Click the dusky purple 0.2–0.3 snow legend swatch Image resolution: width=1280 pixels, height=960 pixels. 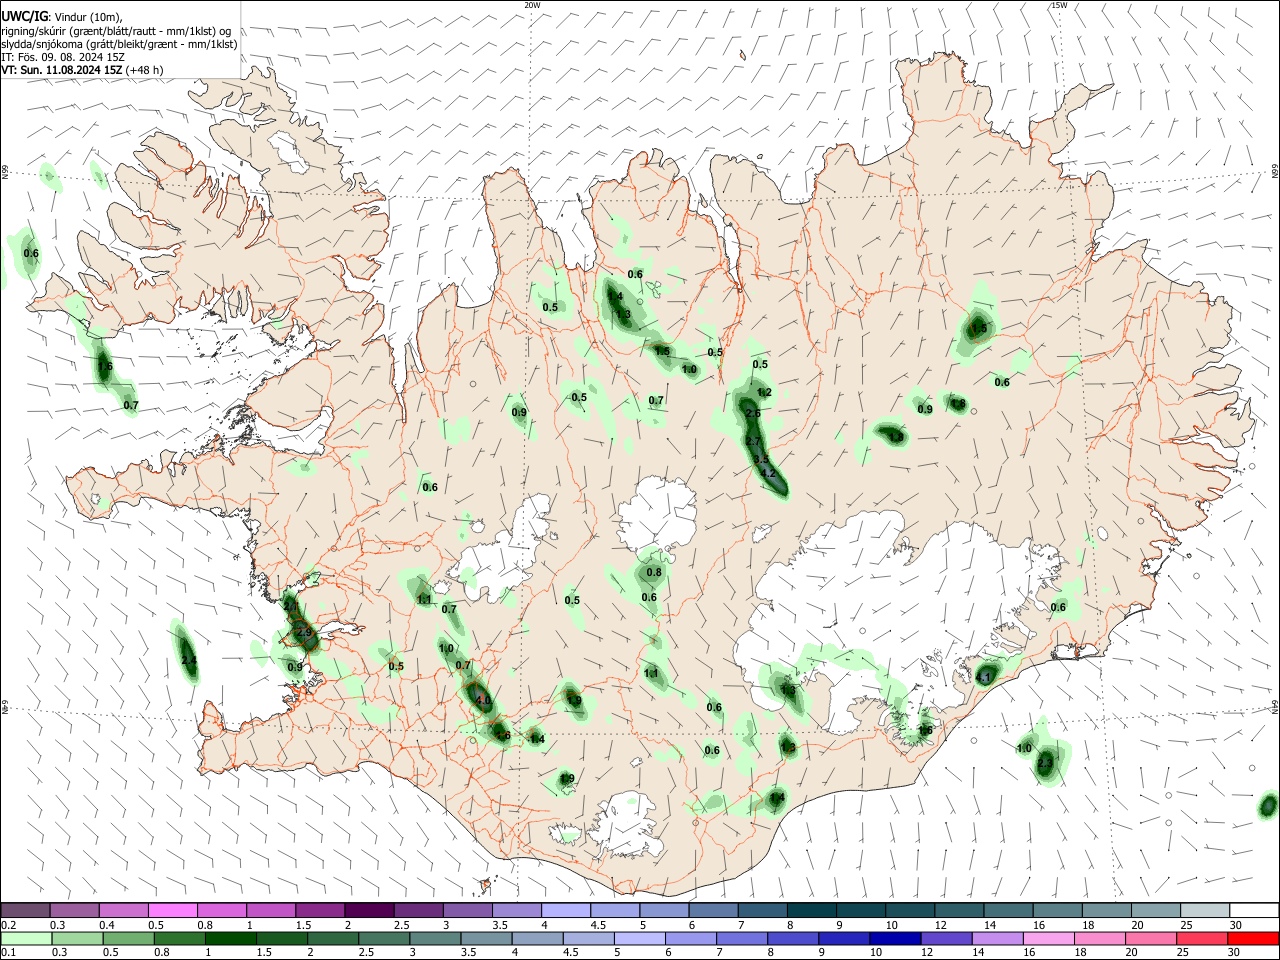tap(25, 910)
